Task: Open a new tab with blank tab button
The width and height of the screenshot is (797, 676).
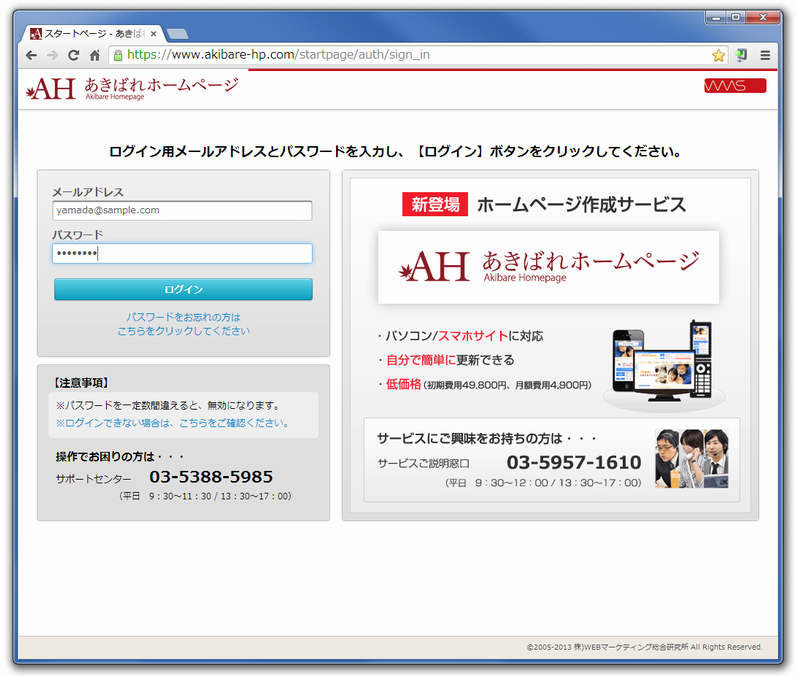Action: tap(178, 34)
